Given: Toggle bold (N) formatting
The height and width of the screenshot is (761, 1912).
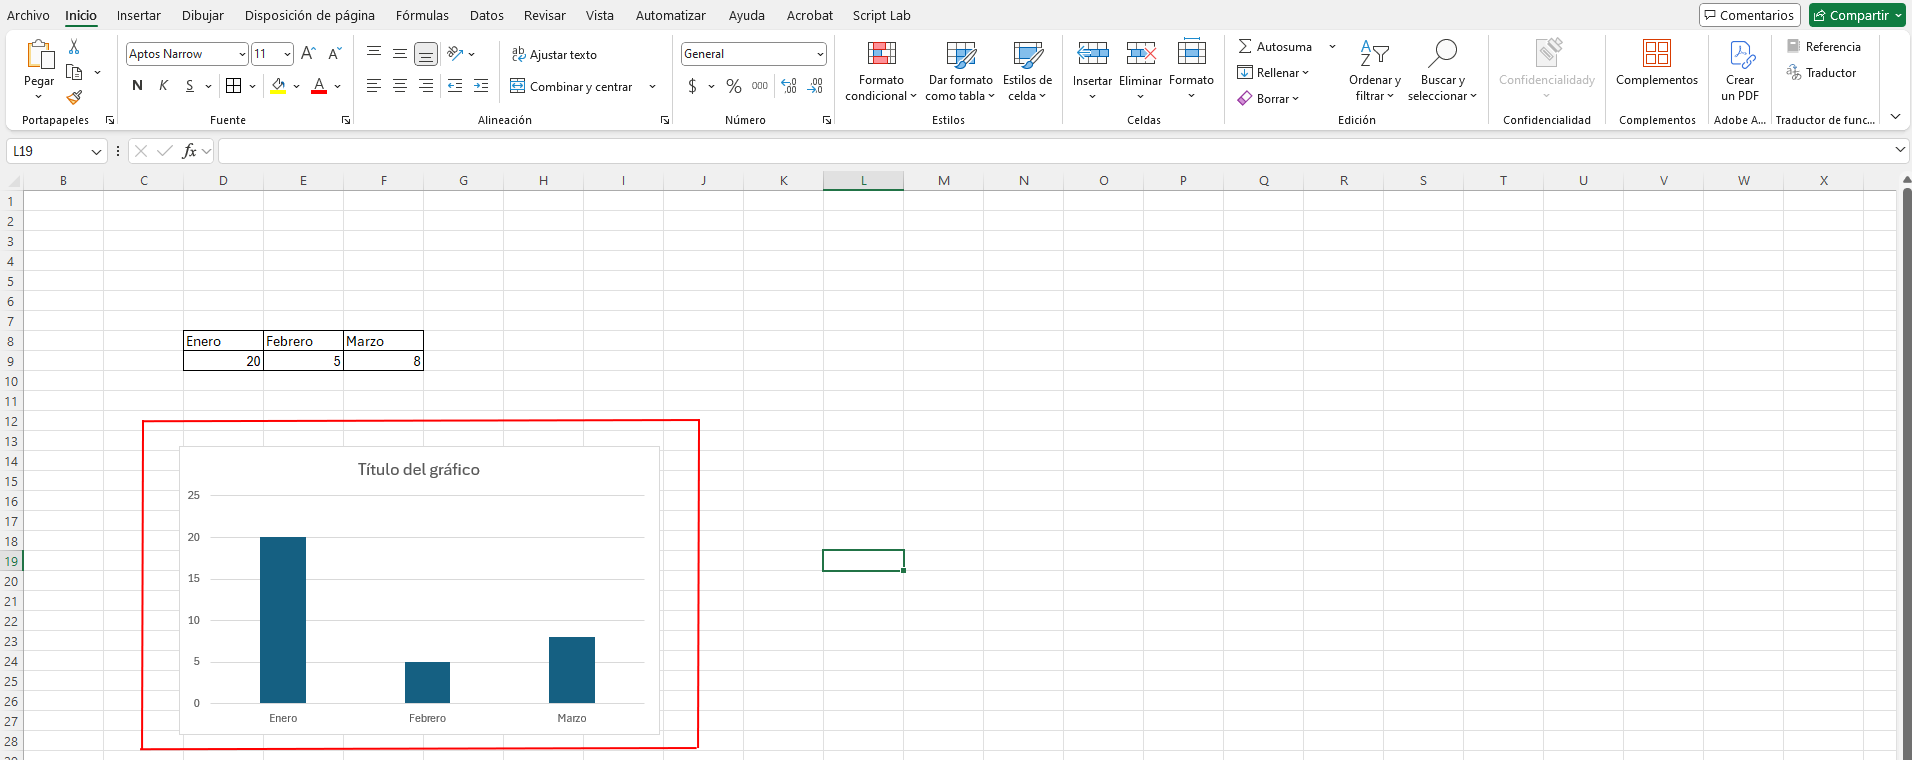Looking at the screenshot, I should [137, 86].
